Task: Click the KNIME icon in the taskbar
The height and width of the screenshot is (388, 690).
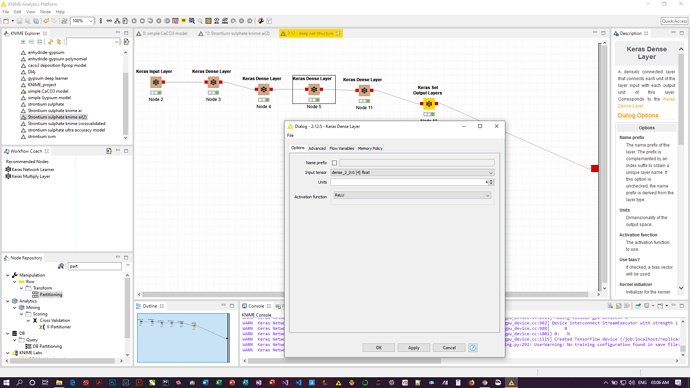Action: click(511, 383)
